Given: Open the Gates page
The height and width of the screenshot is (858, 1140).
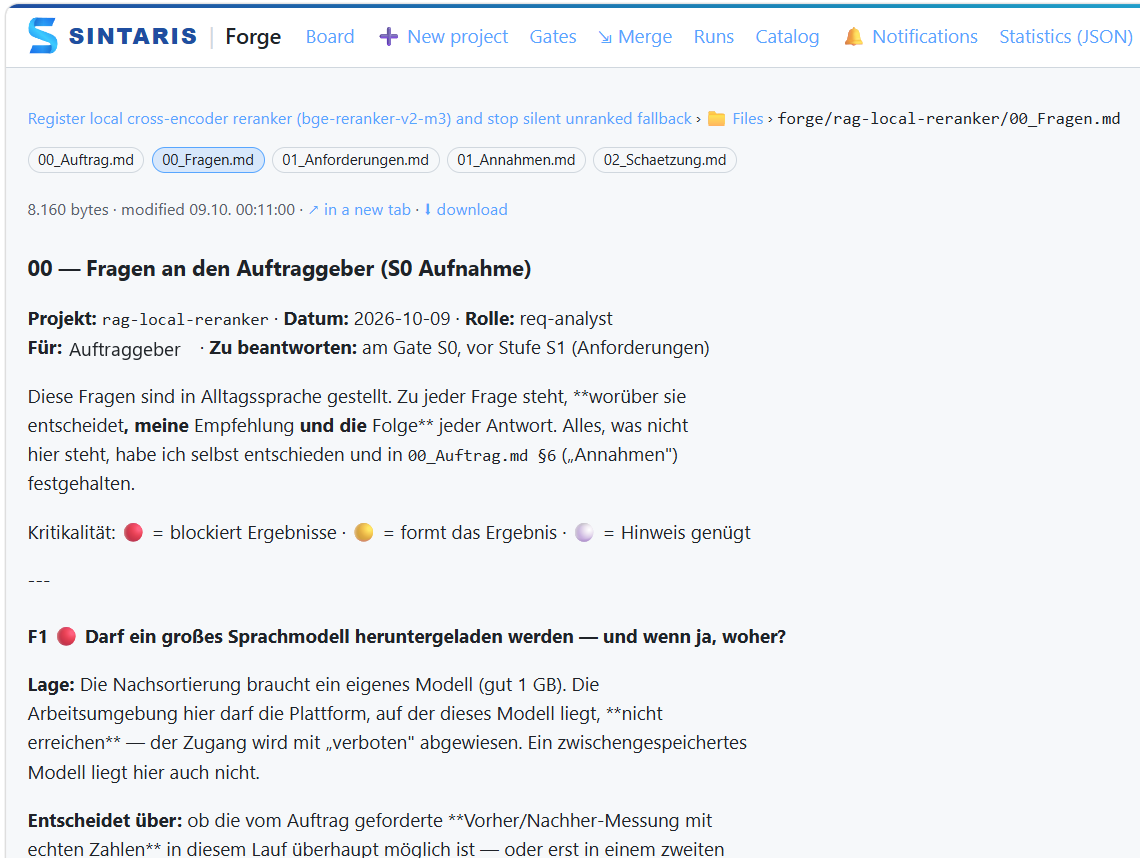Looking at the screenshot, I should tap(553, 36).
